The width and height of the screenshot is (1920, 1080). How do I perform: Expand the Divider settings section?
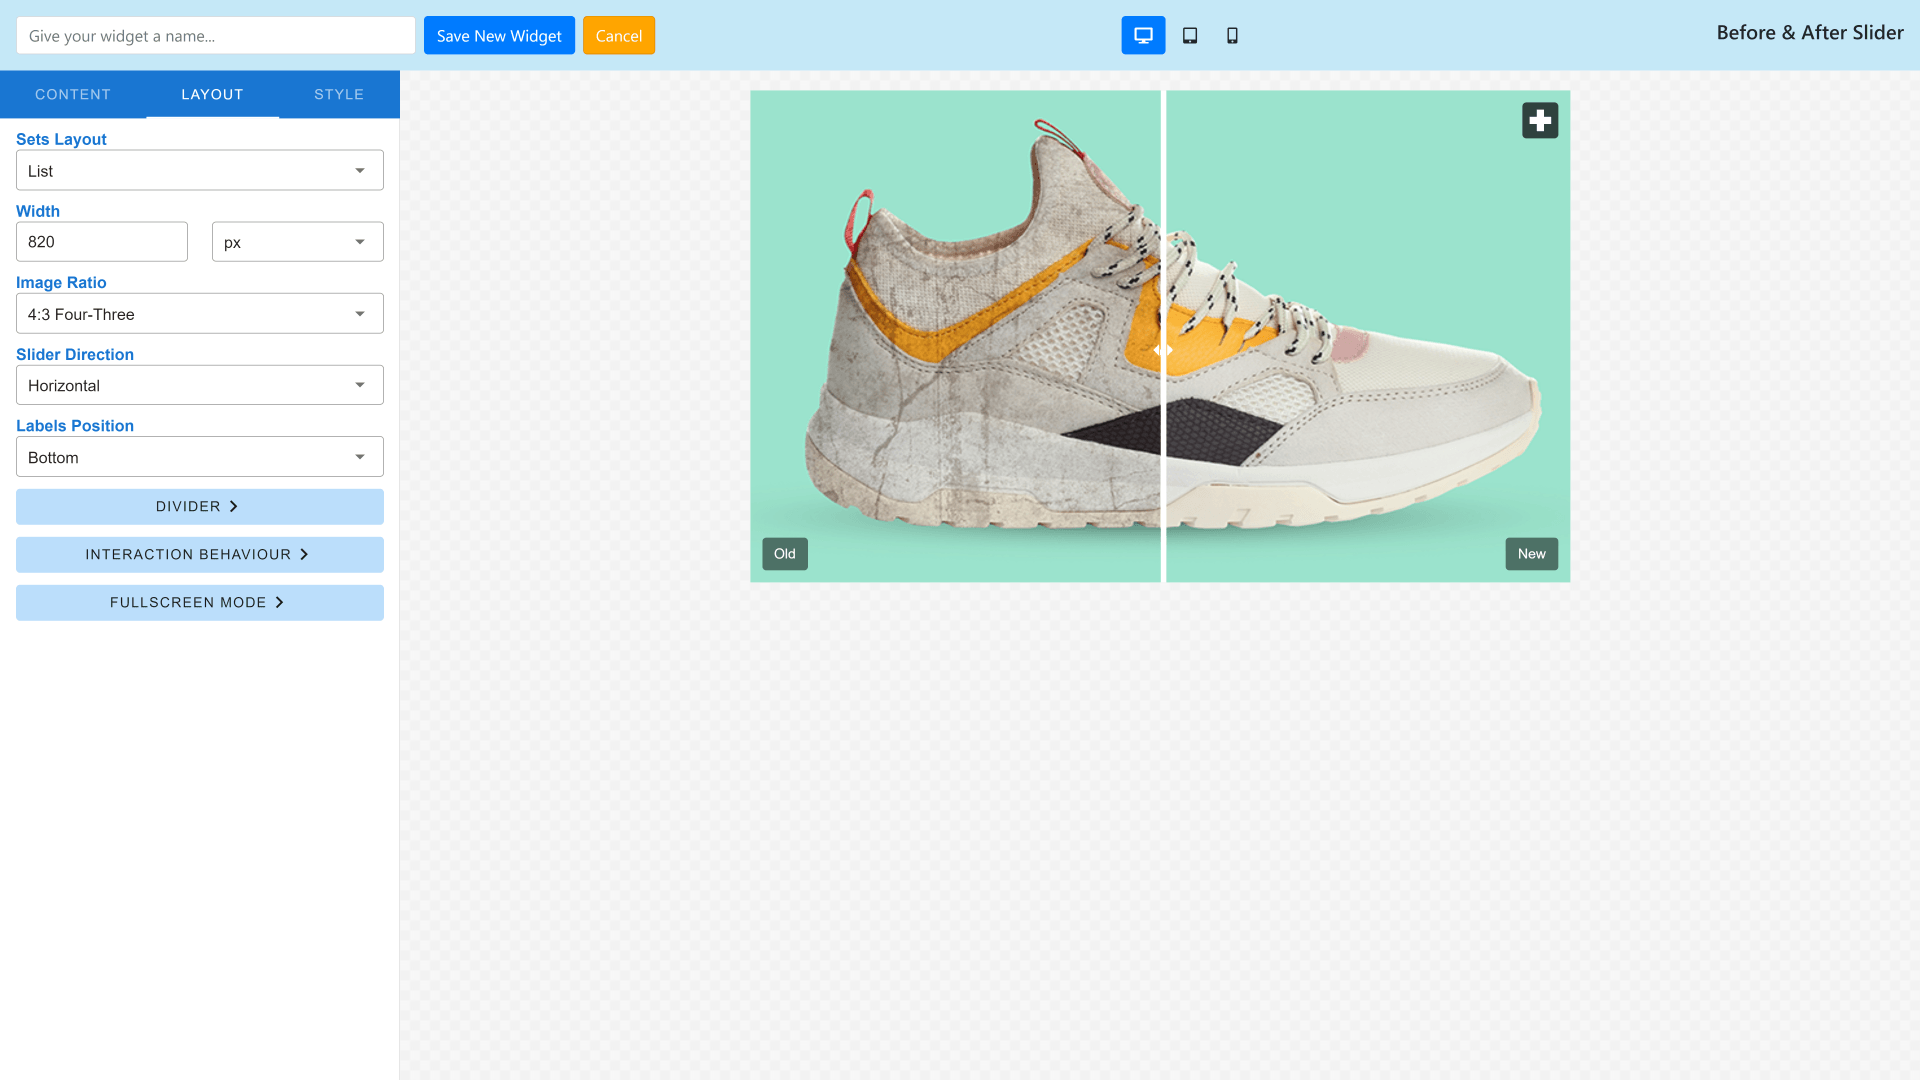point(200,507)
